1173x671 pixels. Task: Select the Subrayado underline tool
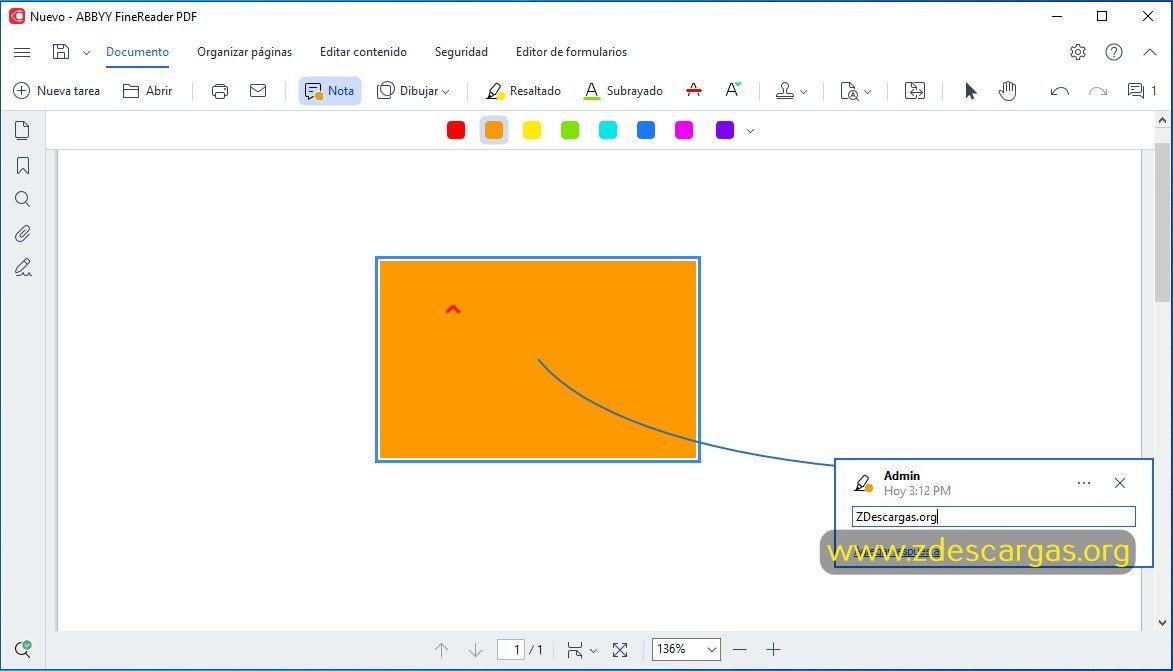[623, 91]
